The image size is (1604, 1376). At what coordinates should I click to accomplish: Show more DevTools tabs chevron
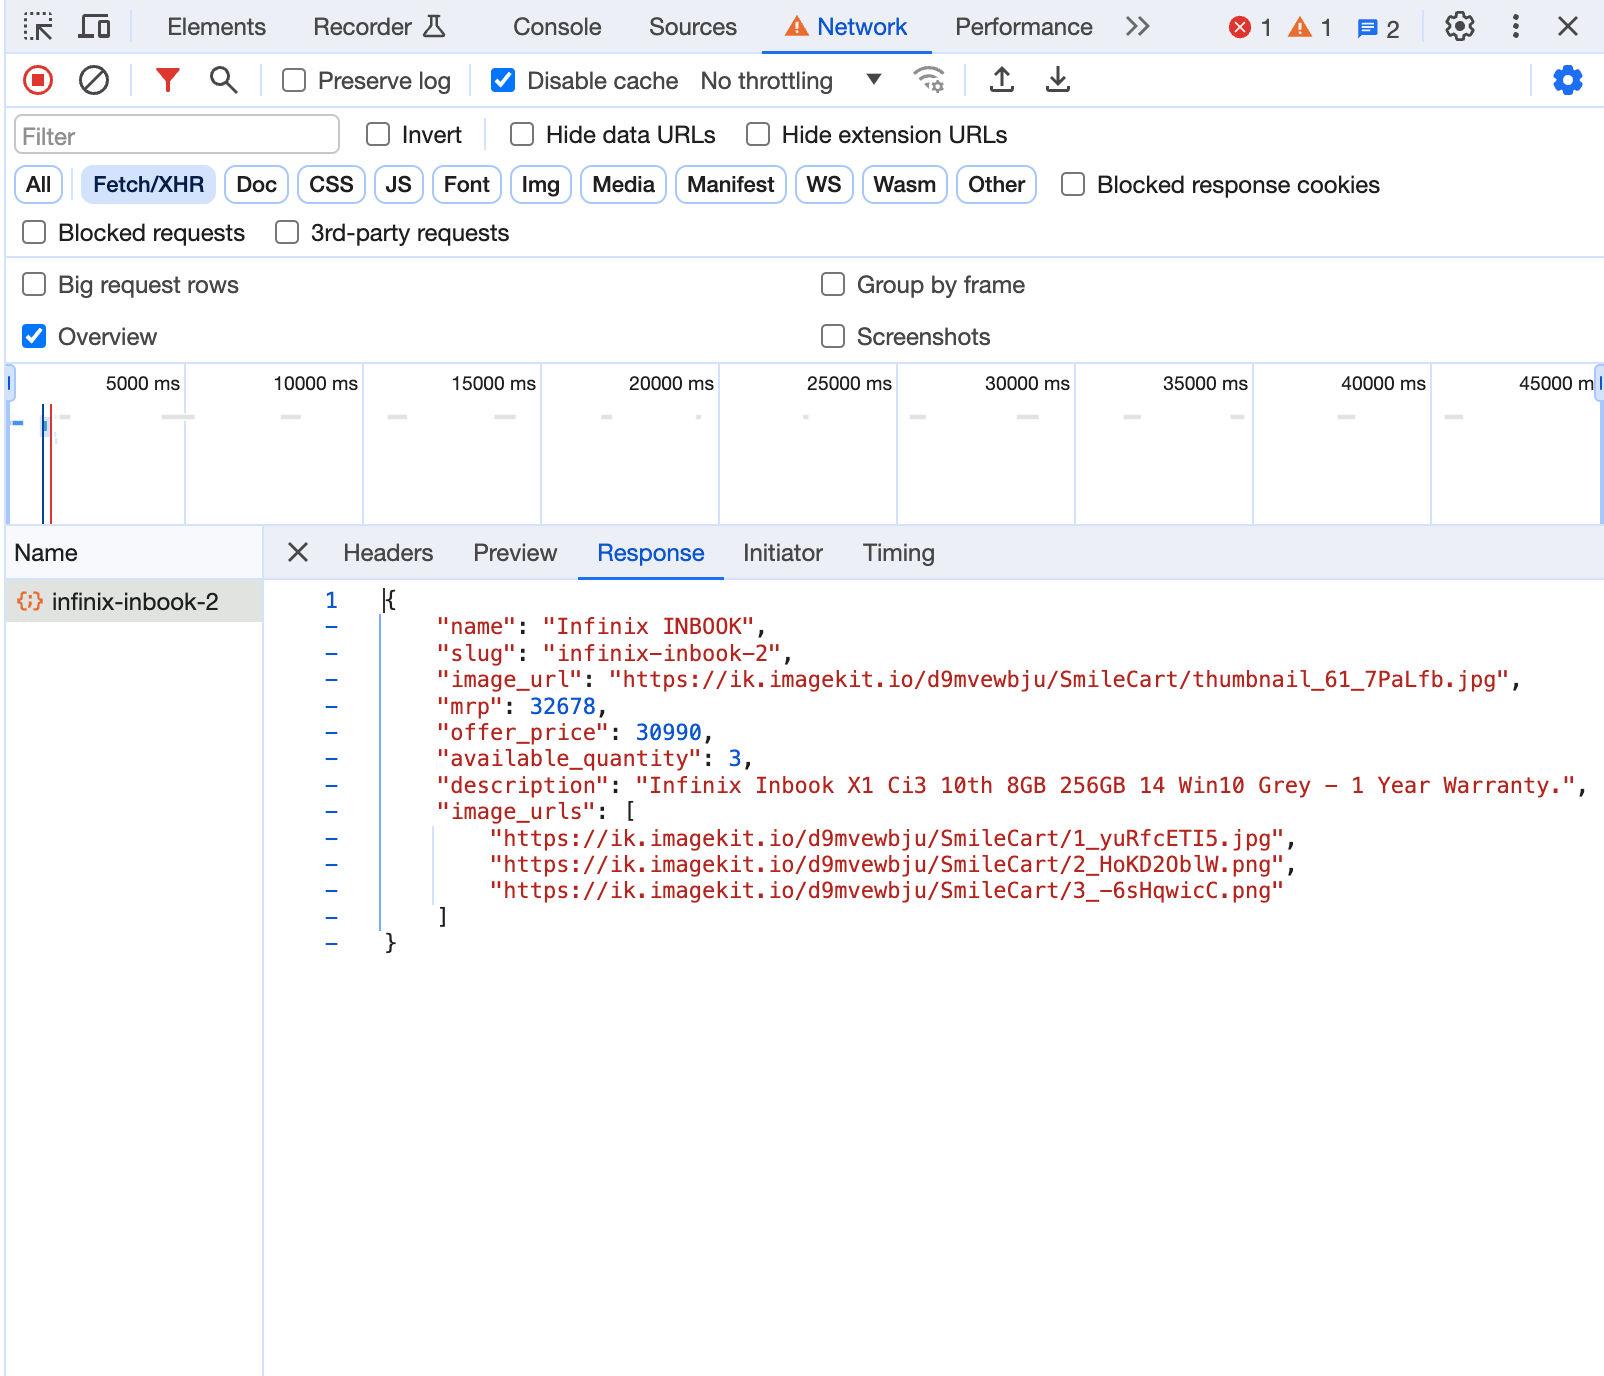(1137, 27)
